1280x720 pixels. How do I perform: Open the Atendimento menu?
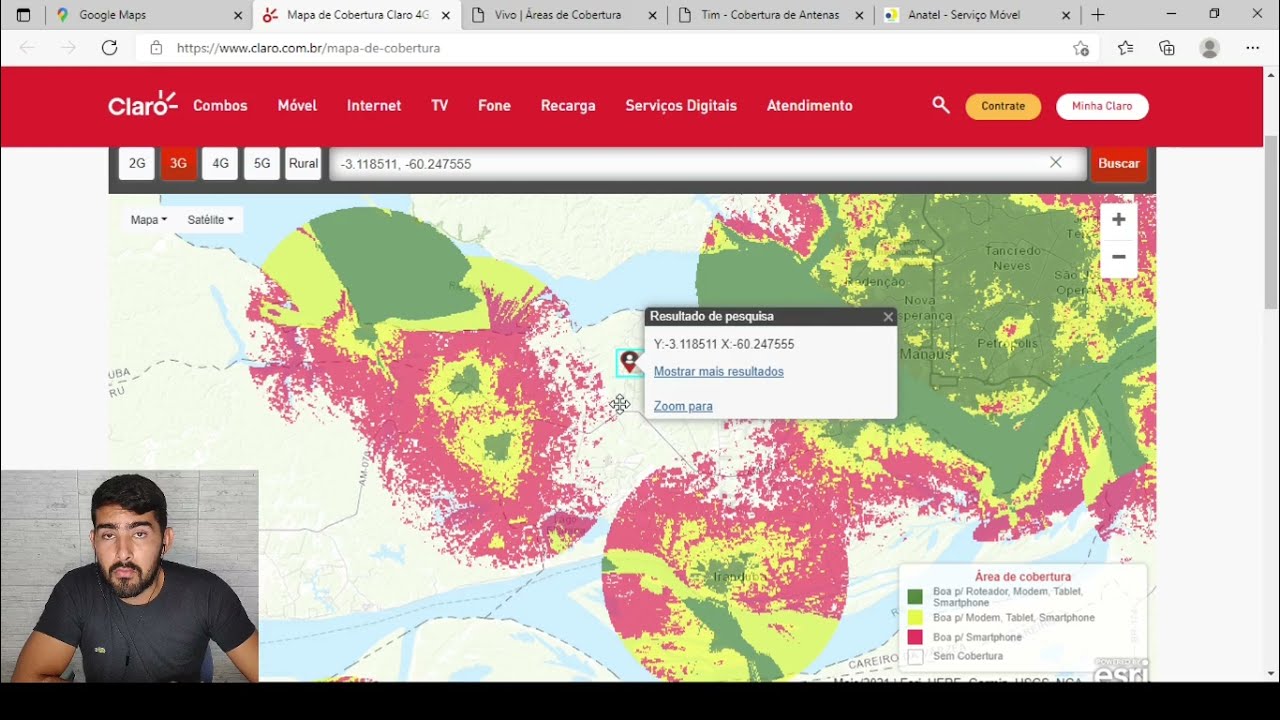pos(810,105)
